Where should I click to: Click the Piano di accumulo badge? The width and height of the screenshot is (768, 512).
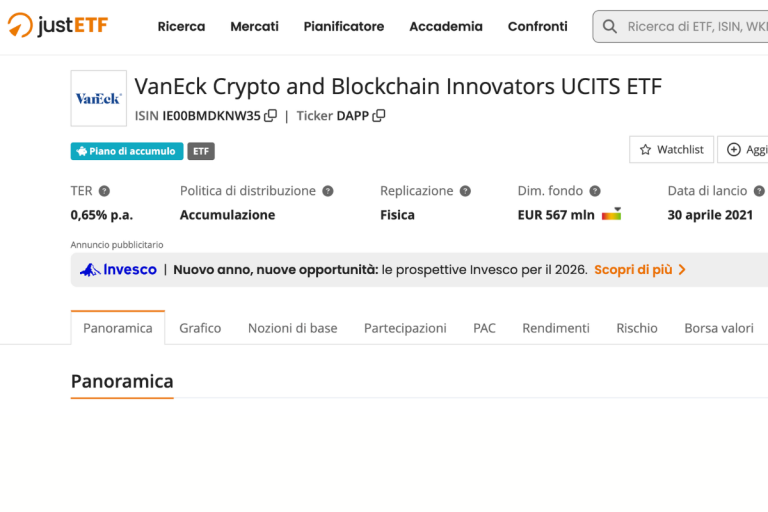click(126, 151)
